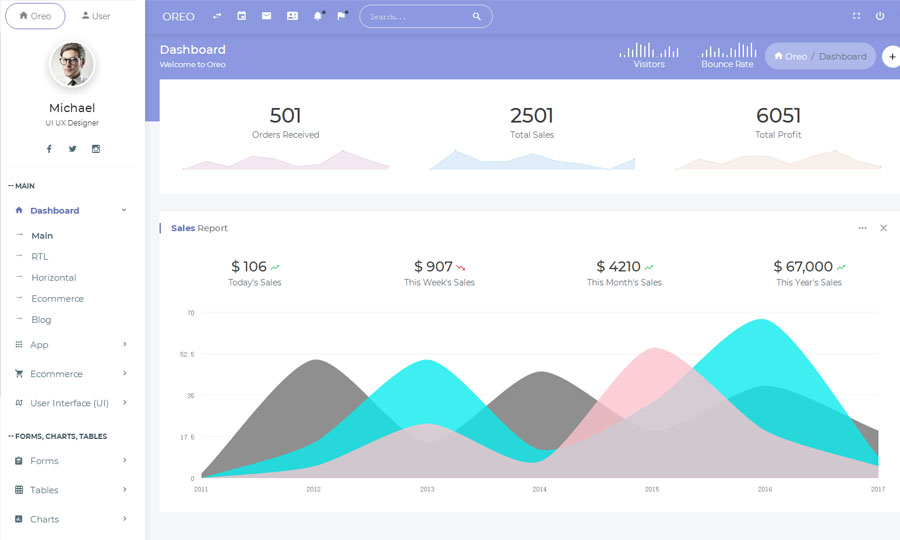Toggle fullscreen mode icon
Screen dimensions: 900x540
click(856, 16)
